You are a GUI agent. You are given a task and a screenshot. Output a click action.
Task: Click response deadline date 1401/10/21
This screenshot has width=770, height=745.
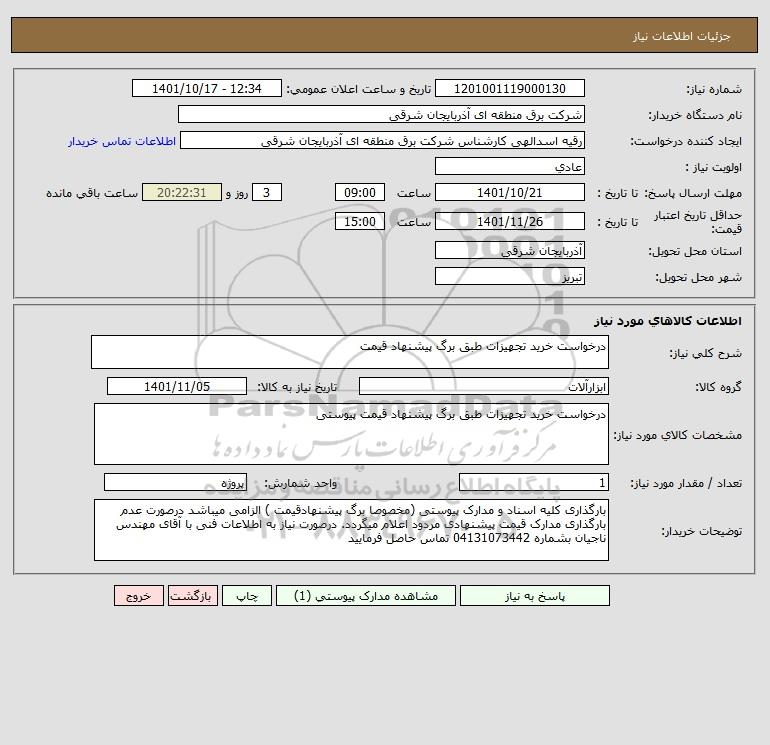click(510, 193)
